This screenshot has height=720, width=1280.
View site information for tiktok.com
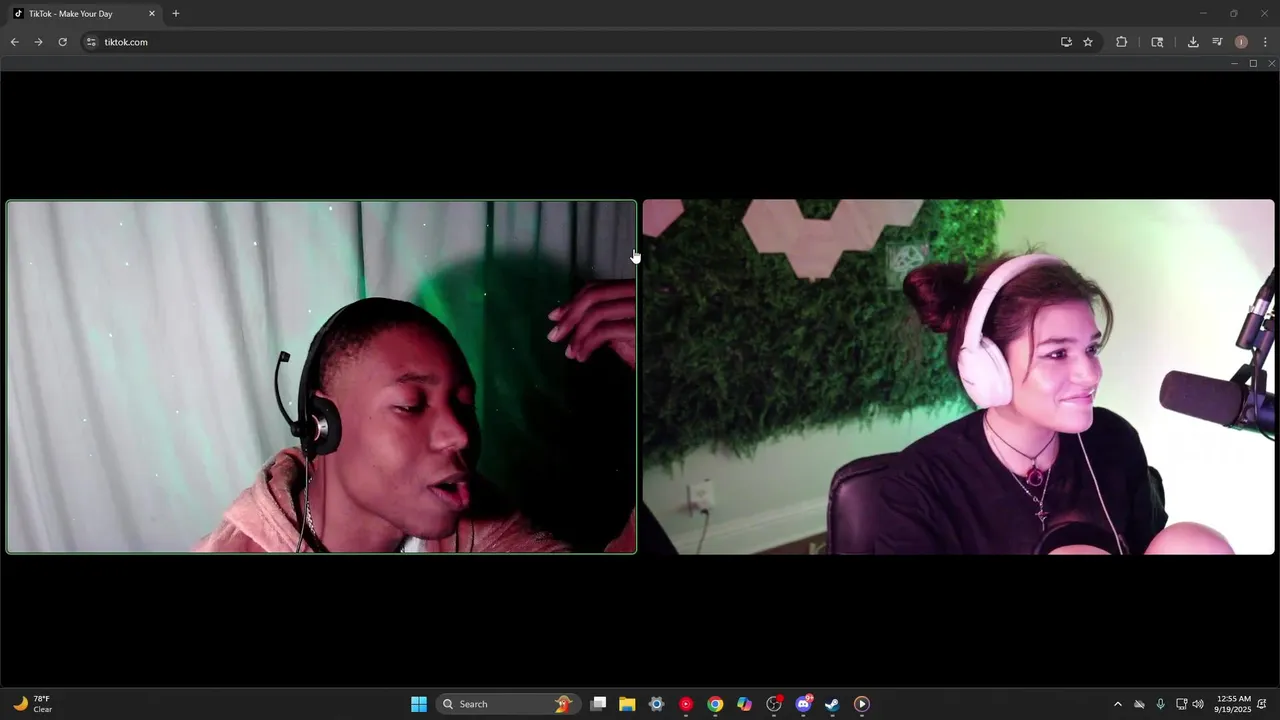point(91,42)
